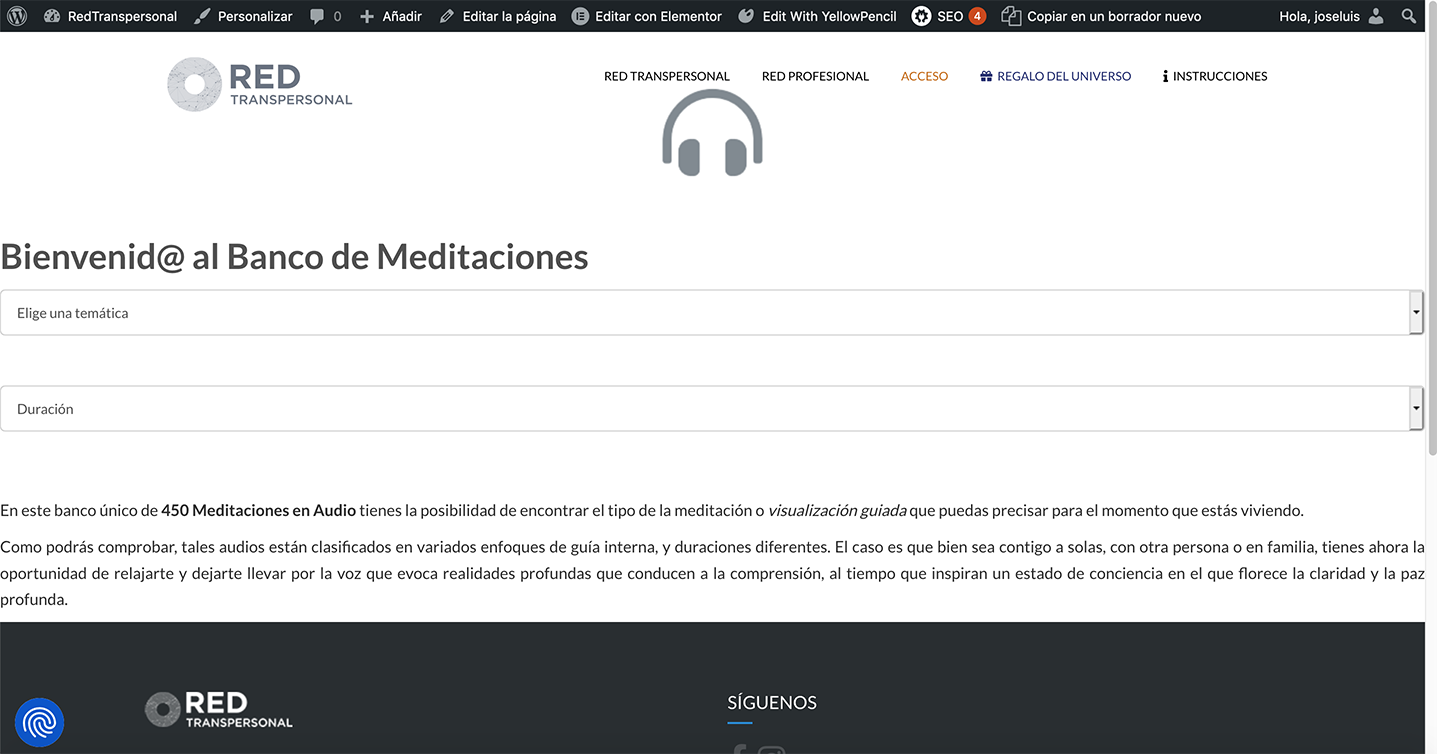This screenshot has width=1437, height=754.
Task: Open the comments bubble icon
Action: (x=317, y=16)
